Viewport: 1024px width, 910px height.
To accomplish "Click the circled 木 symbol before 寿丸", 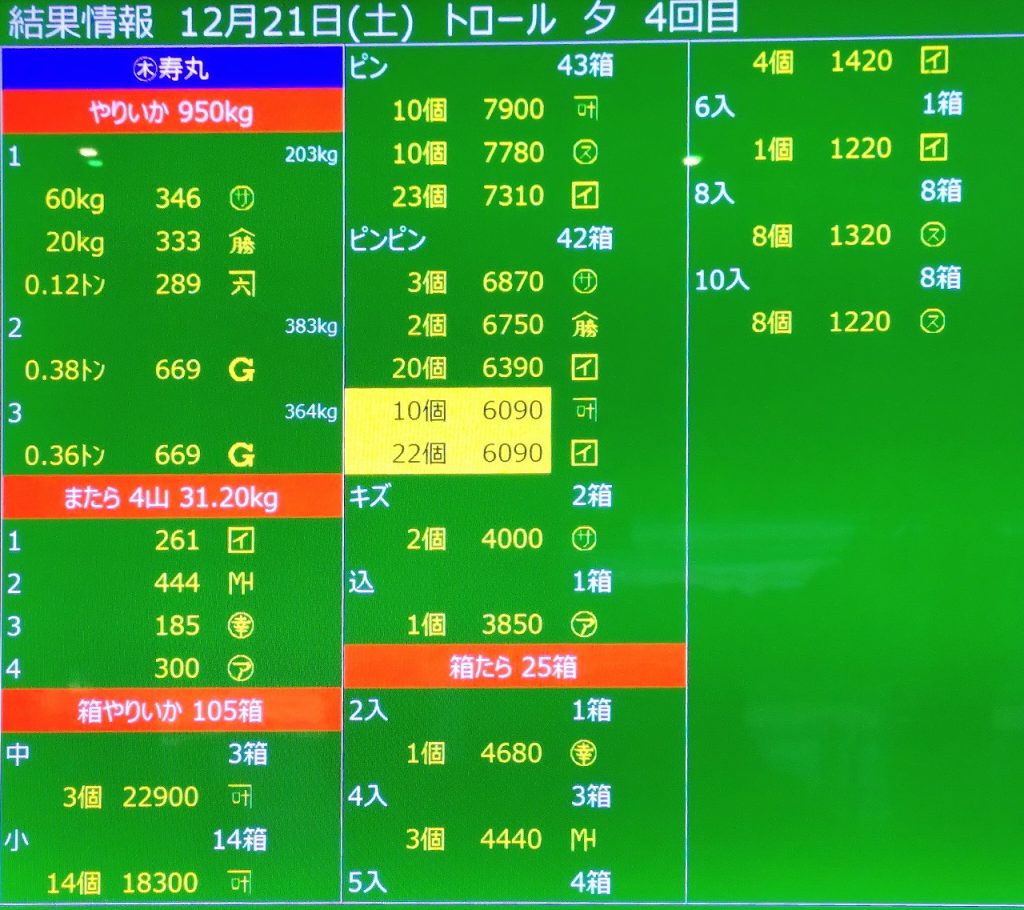I will [143, 69].
